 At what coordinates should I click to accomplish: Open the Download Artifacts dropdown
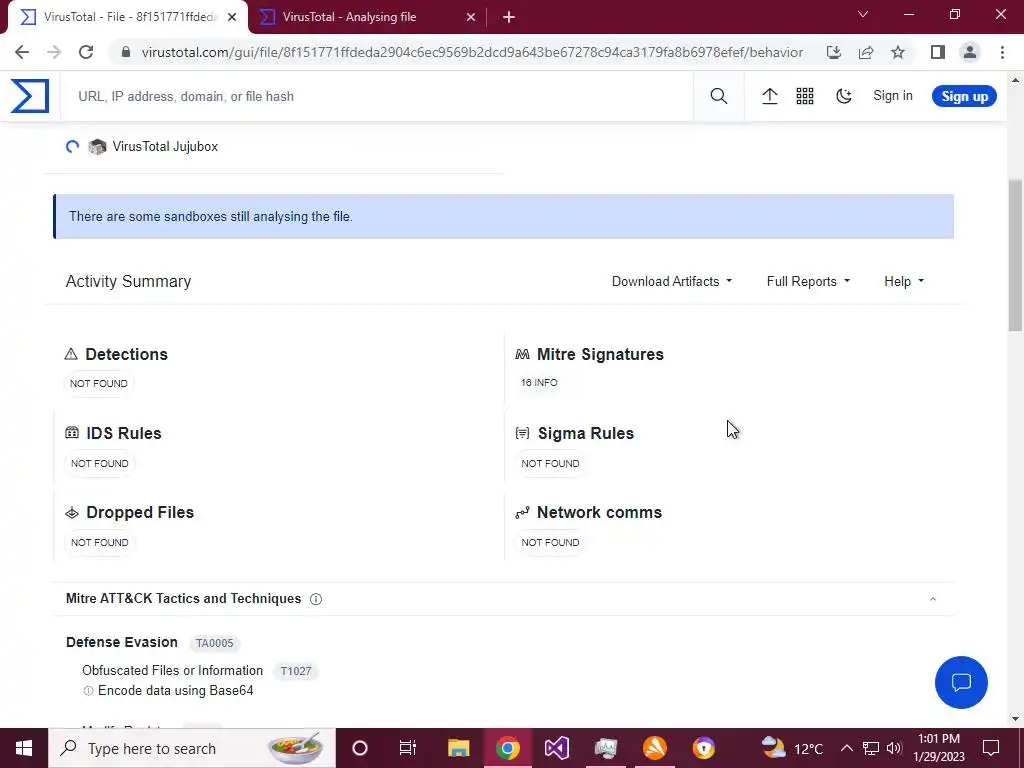[x=672, y=281]
